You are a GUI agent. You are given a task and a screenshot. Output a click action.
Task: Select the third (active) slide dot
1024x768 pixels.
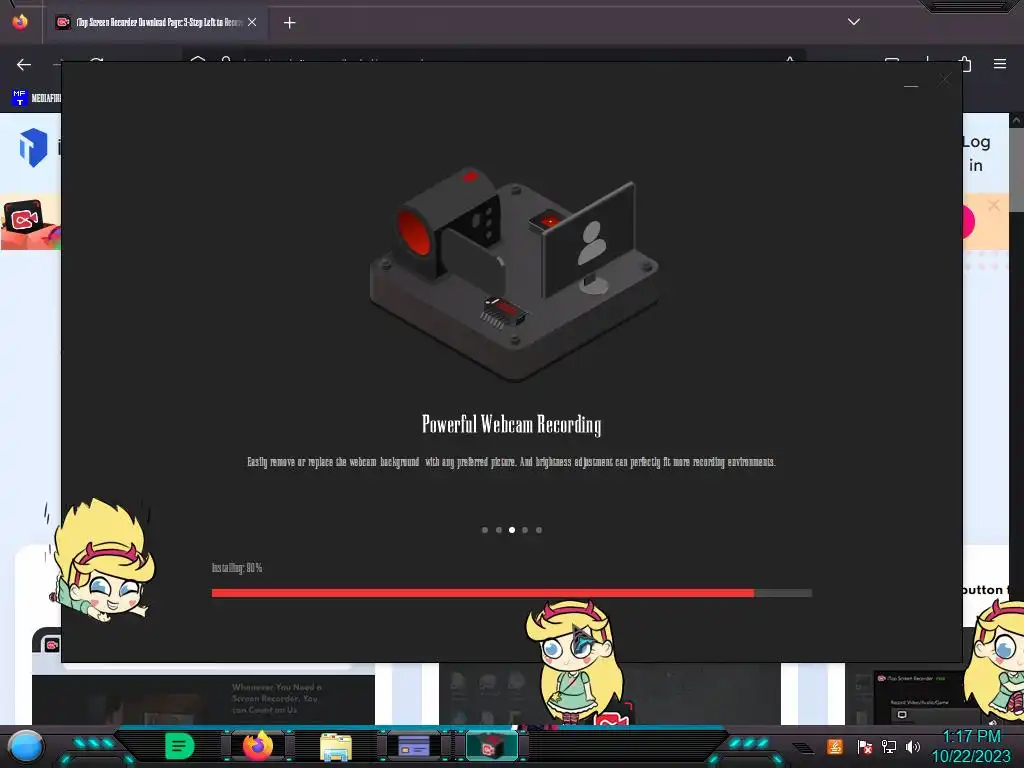512,530
